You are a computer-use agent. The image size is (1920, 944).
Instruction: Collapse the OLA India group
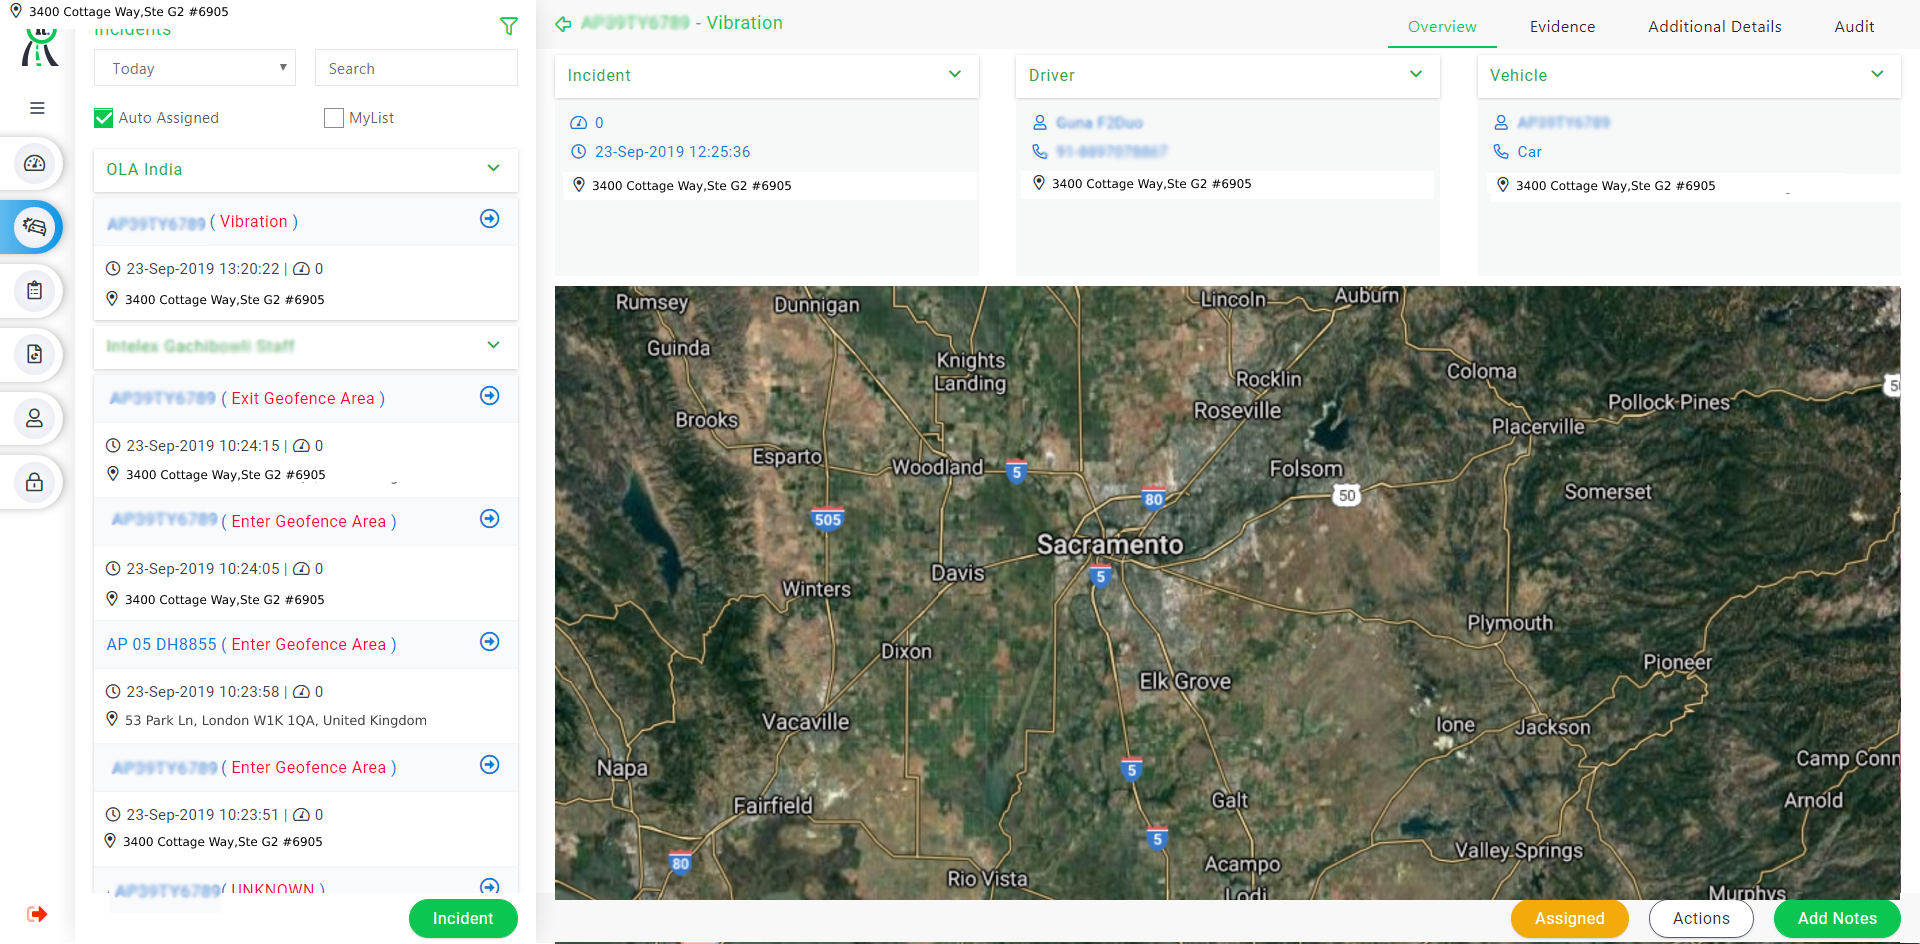493,168
